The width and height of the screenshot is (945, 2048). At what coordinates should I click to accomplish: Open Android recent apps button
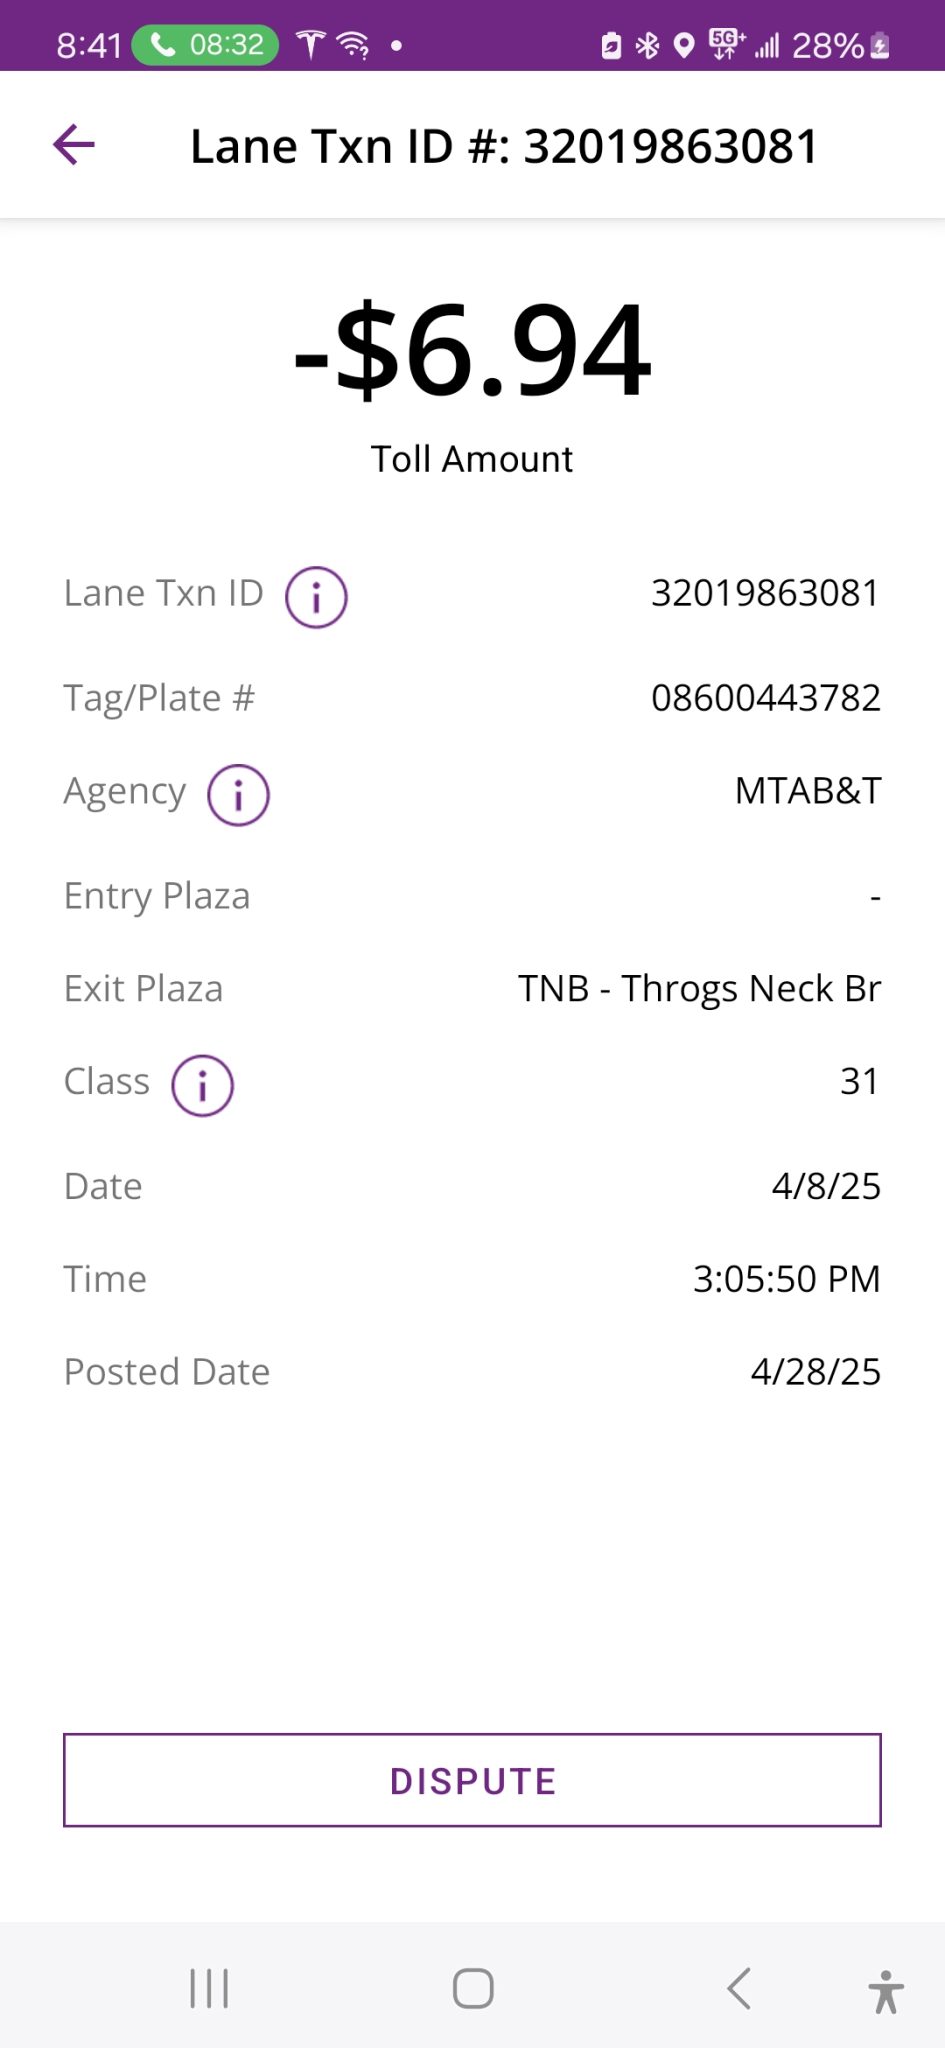coord(209,1988)
